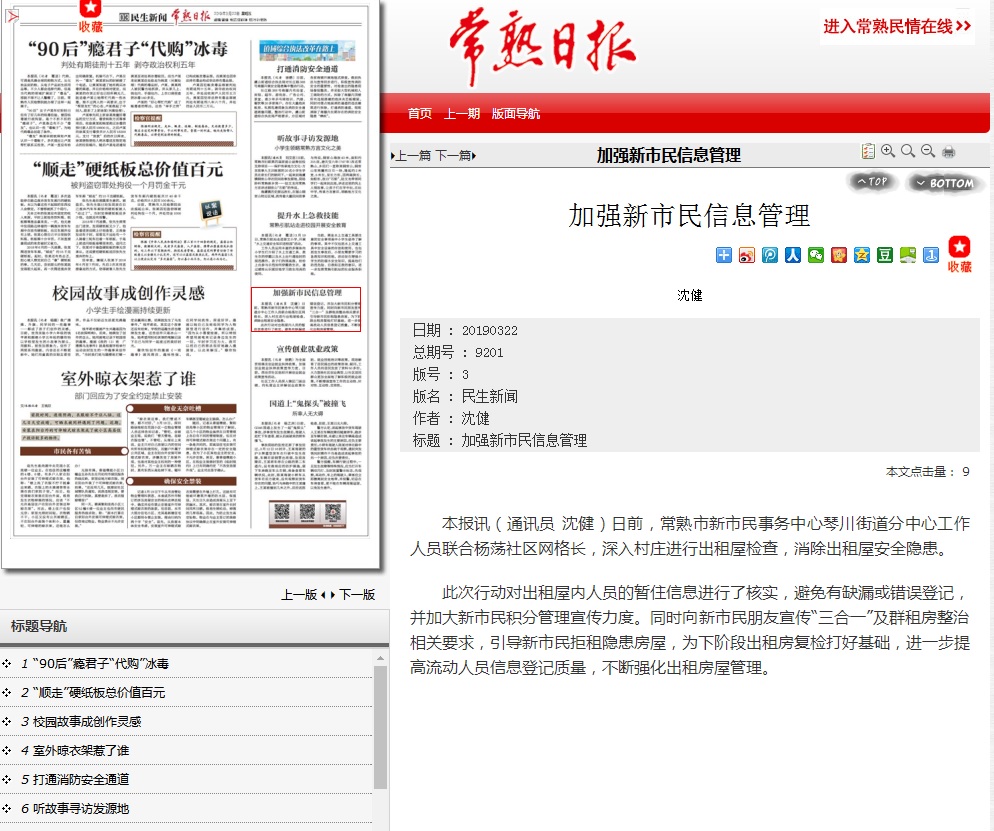994x831 pixels.
Task: Open the article comment clipboard icon
Action: (x=868, y=151)
